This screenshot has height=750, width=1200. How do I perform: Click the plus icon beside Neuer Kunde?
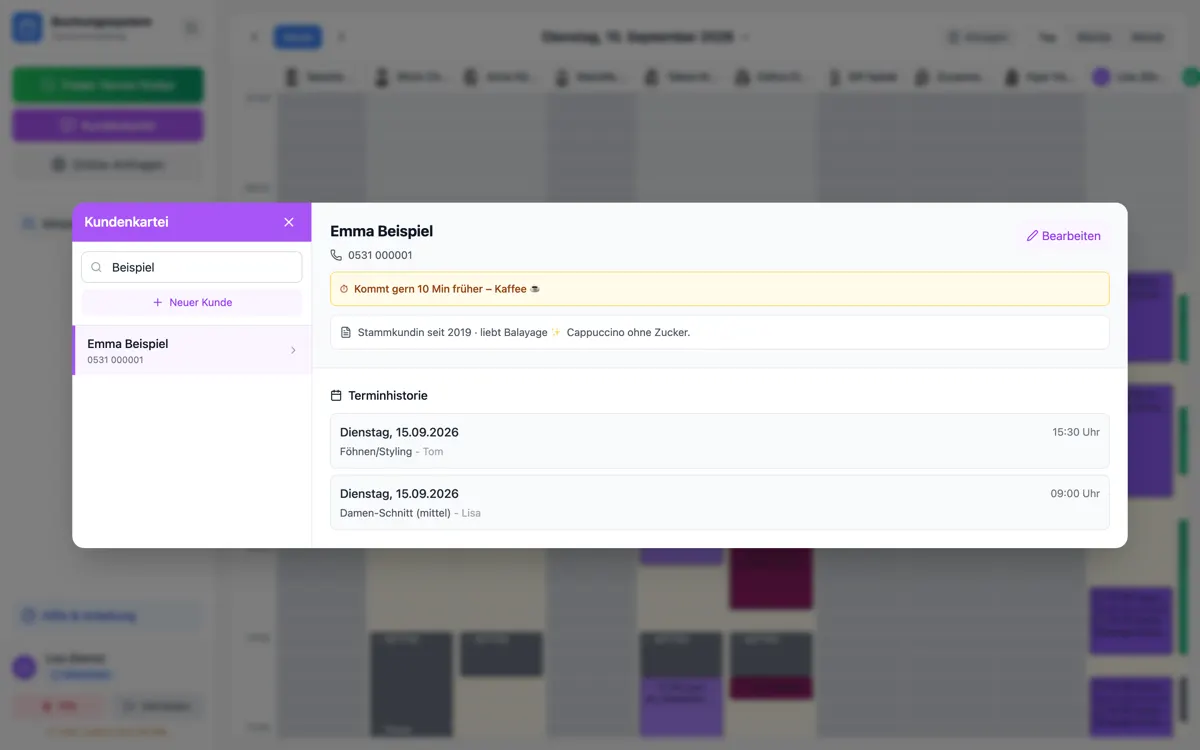[x=157, y=302]
